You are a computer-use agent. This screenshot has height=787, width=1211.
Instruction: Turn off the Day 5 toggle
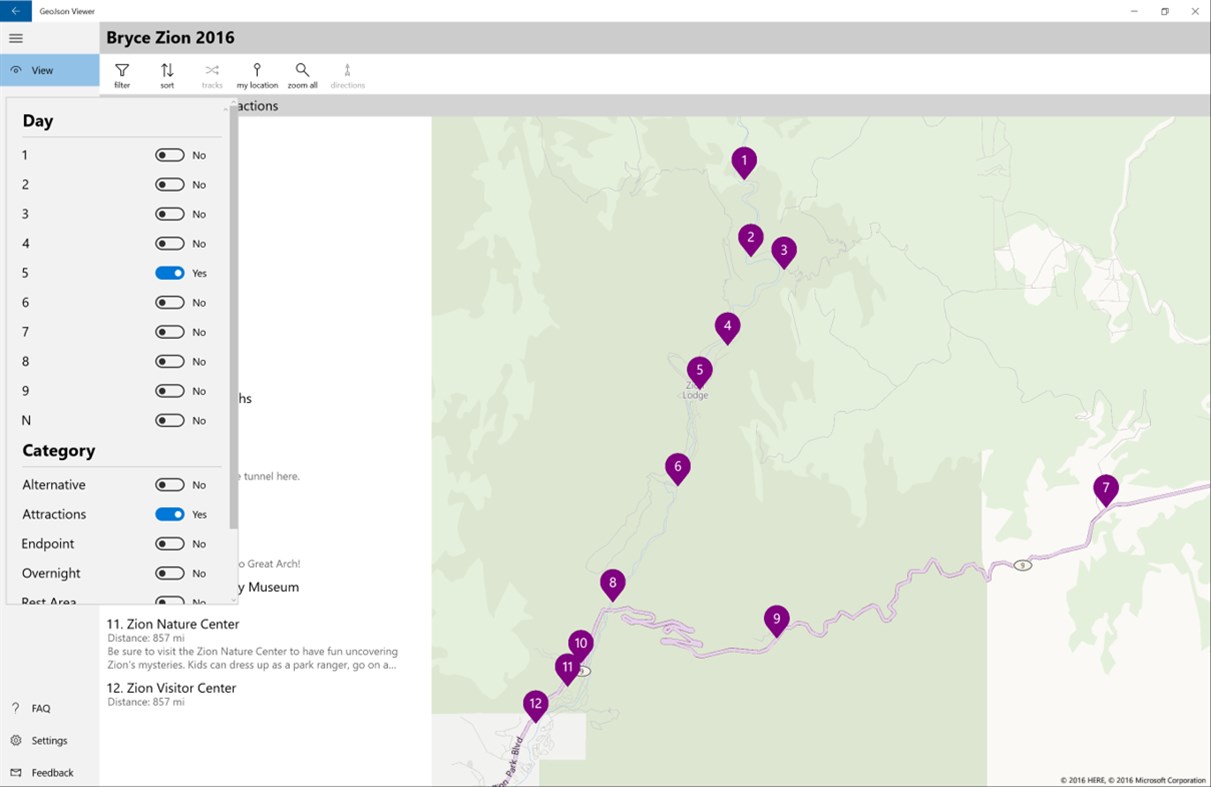[x=170, y=273]
